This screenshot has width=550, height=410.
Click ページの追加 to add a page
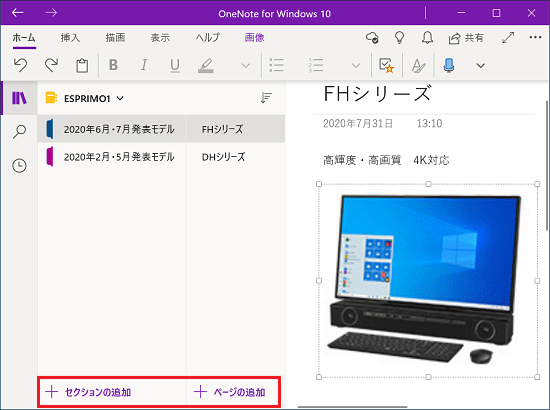pos(230,392)
